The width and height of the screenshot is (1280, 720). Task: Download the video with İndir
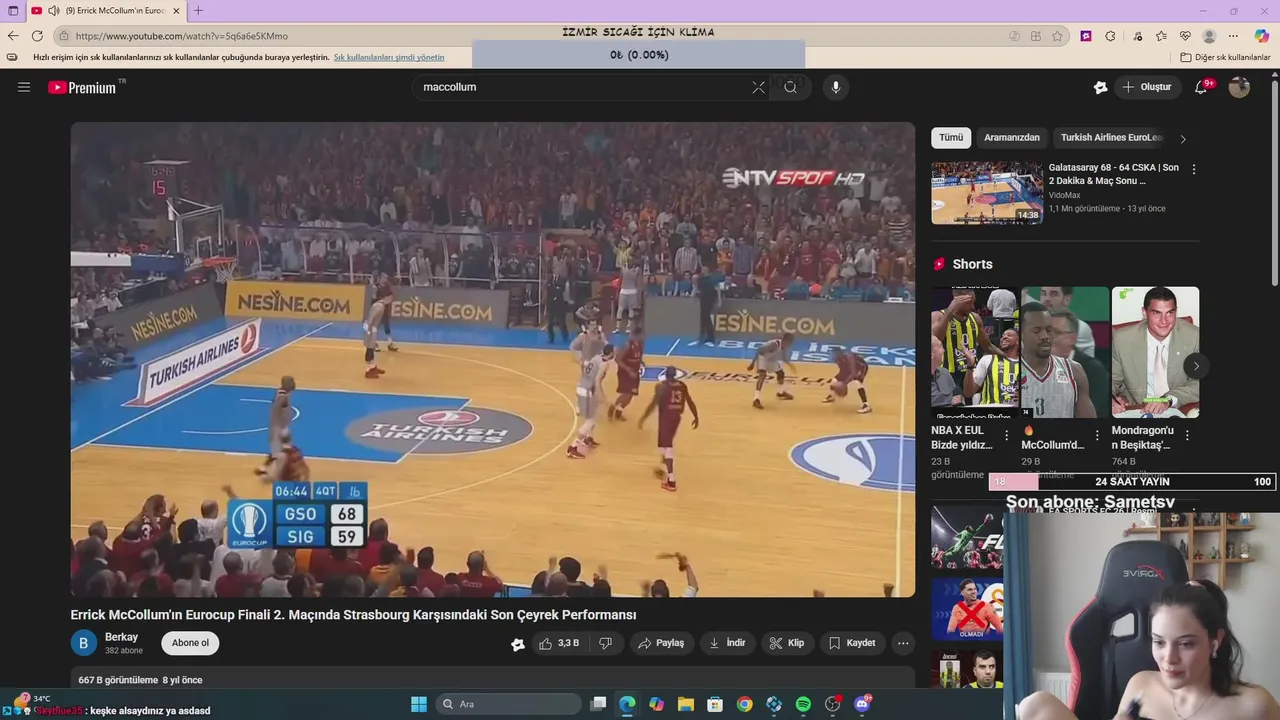pos(727,643)
